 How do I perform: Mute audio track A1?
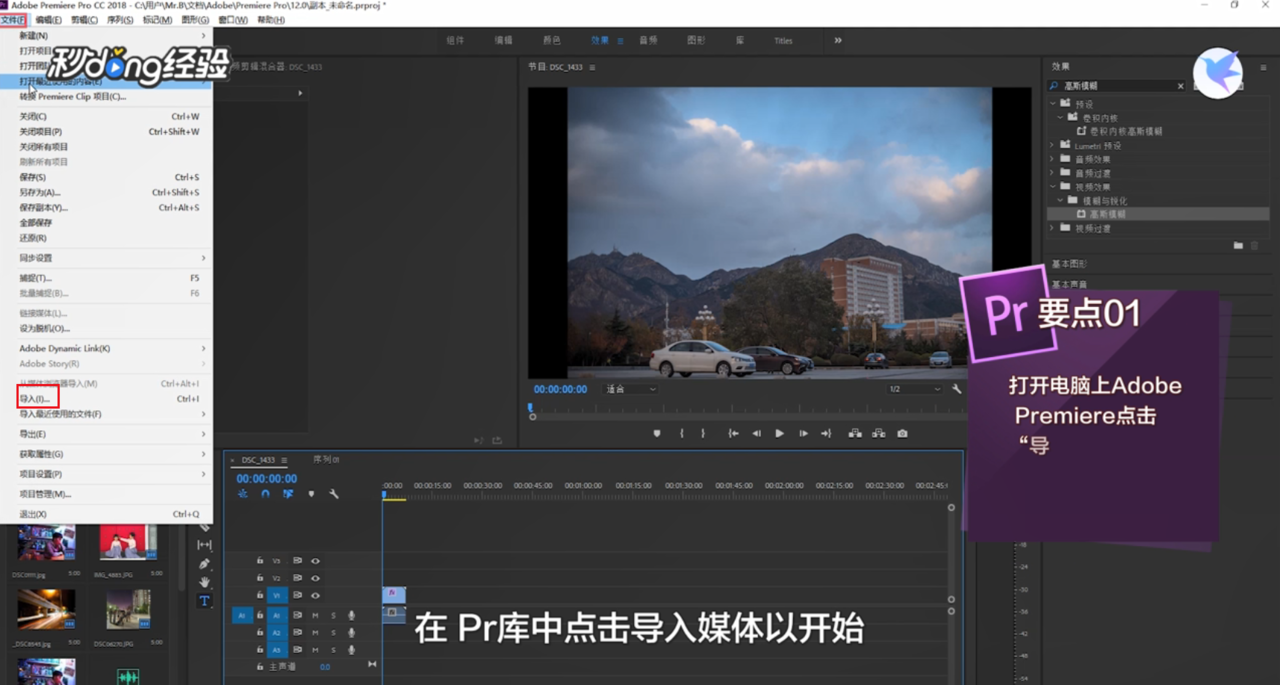[315, 616]
